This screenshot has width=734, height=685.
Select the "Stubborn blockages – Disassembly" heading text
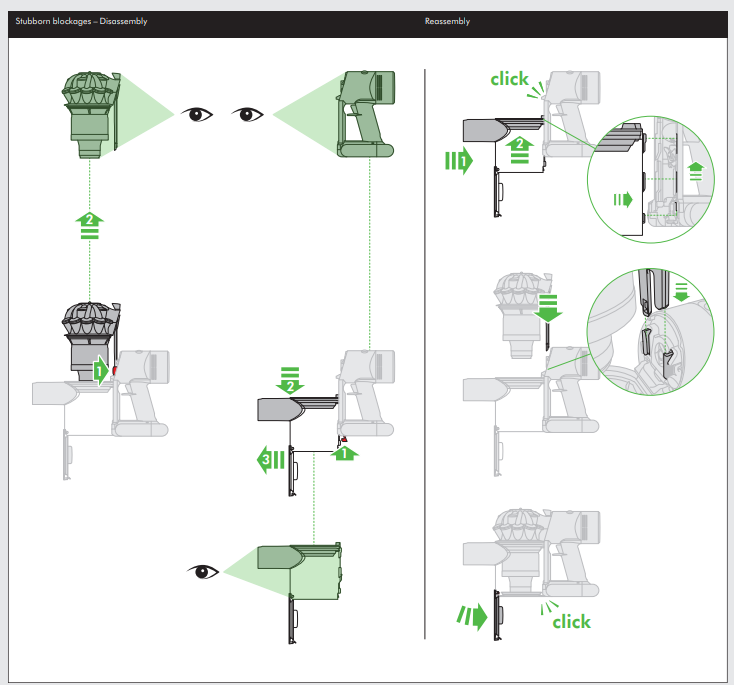81,21
